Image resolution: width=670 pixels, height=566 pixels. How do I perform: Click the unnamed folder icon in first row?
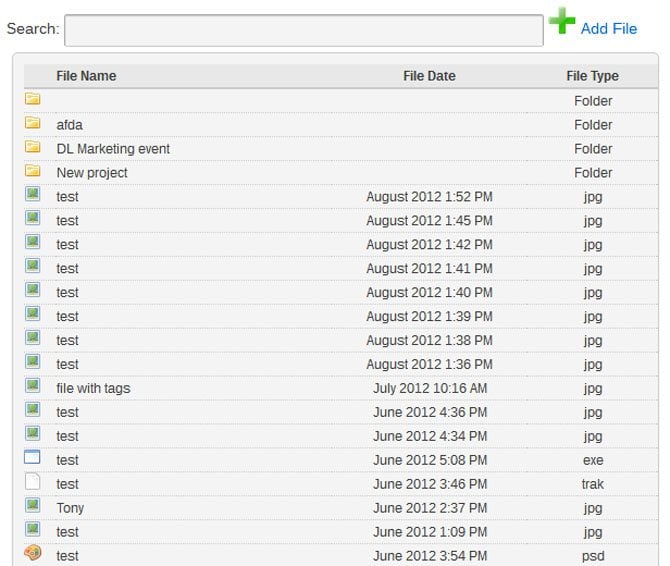click(x=33, y=100)
